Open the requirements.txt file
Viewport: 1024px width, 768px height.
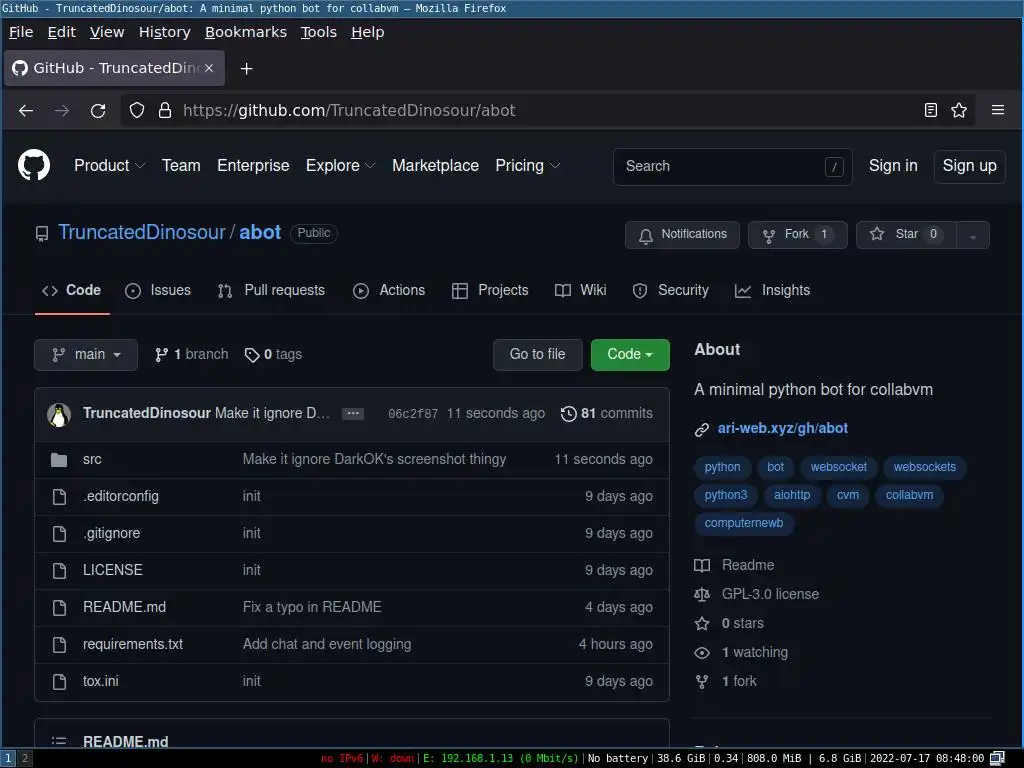click(x=133, y=645)
